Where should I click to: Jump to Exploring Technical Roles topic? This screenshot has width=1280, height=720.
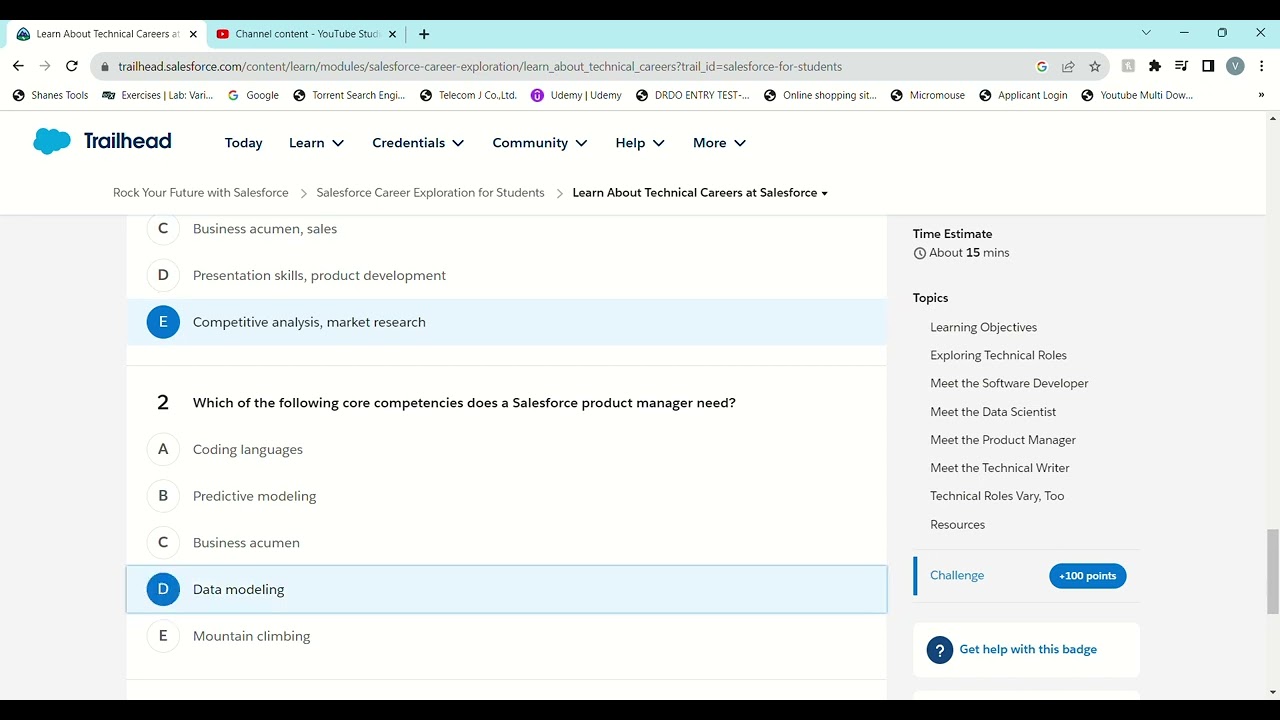(998, 355)
